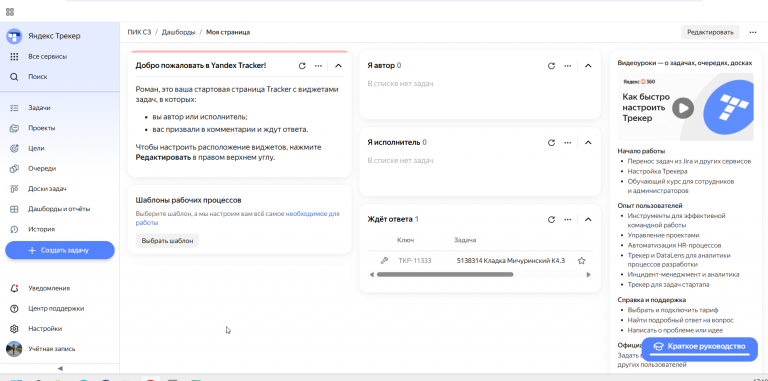The height and width of the screenshot is (381, 768).
Task: Click the Yandex Tracker logo icon
Action: point(14,36)
